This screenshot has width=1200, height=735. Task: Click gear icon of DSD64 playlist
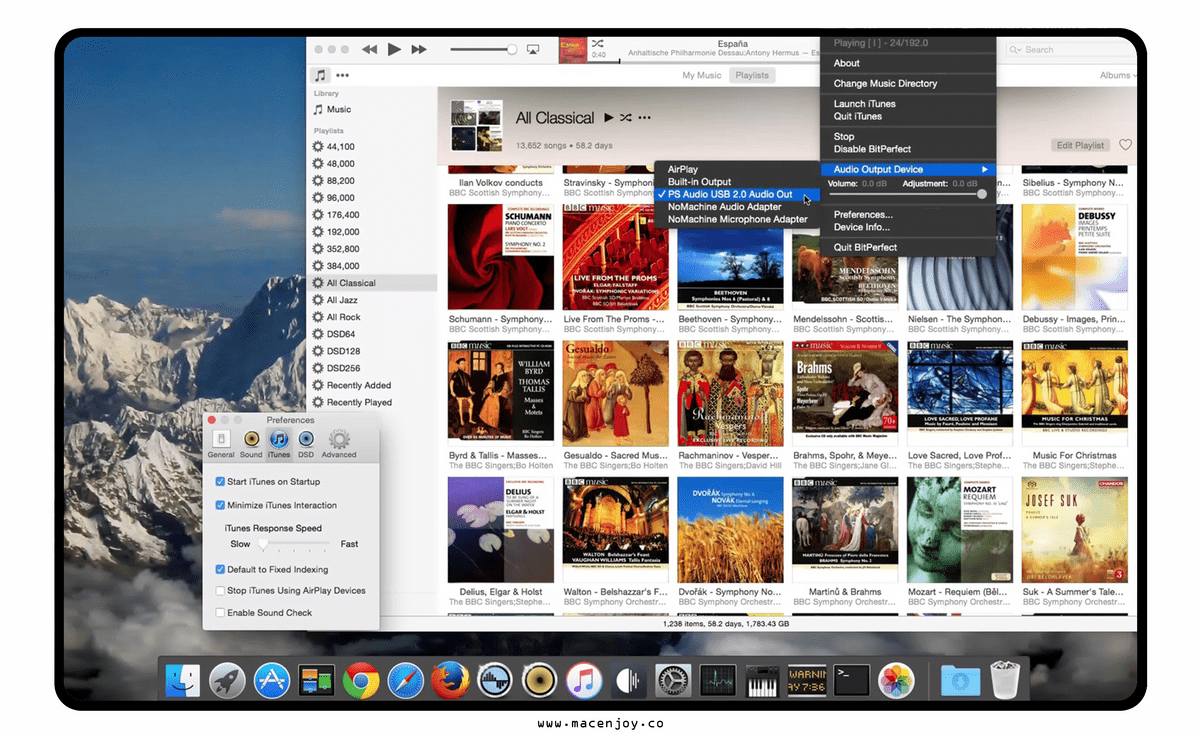point(318,334)
